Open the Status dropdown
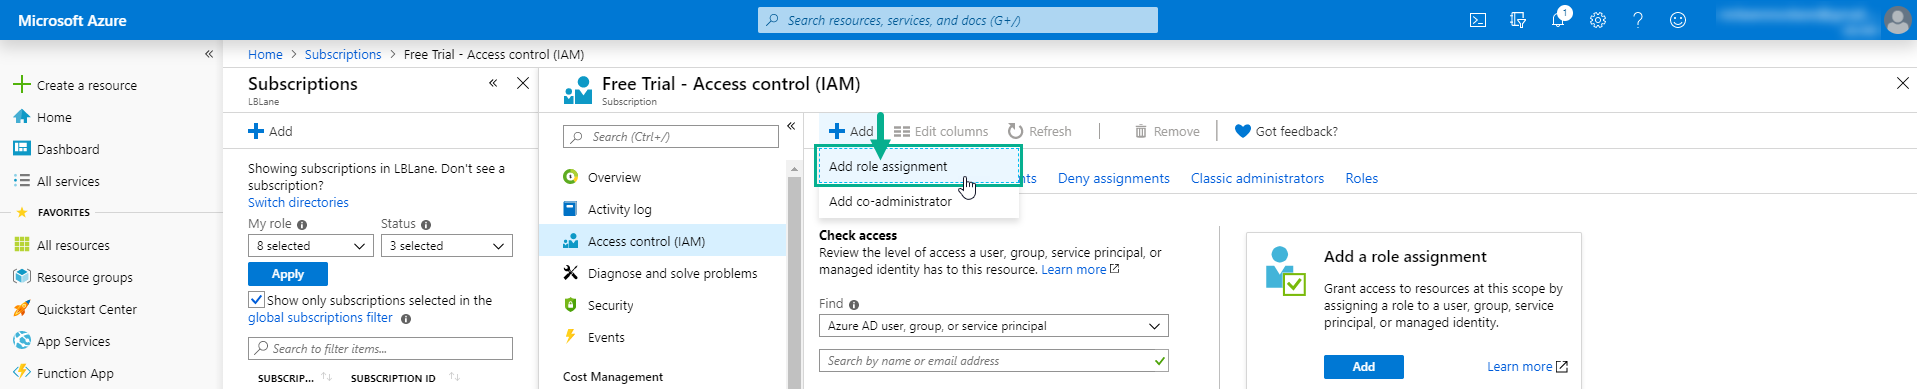The height and width of the screenshot is (389, 1917). point(447,246)
